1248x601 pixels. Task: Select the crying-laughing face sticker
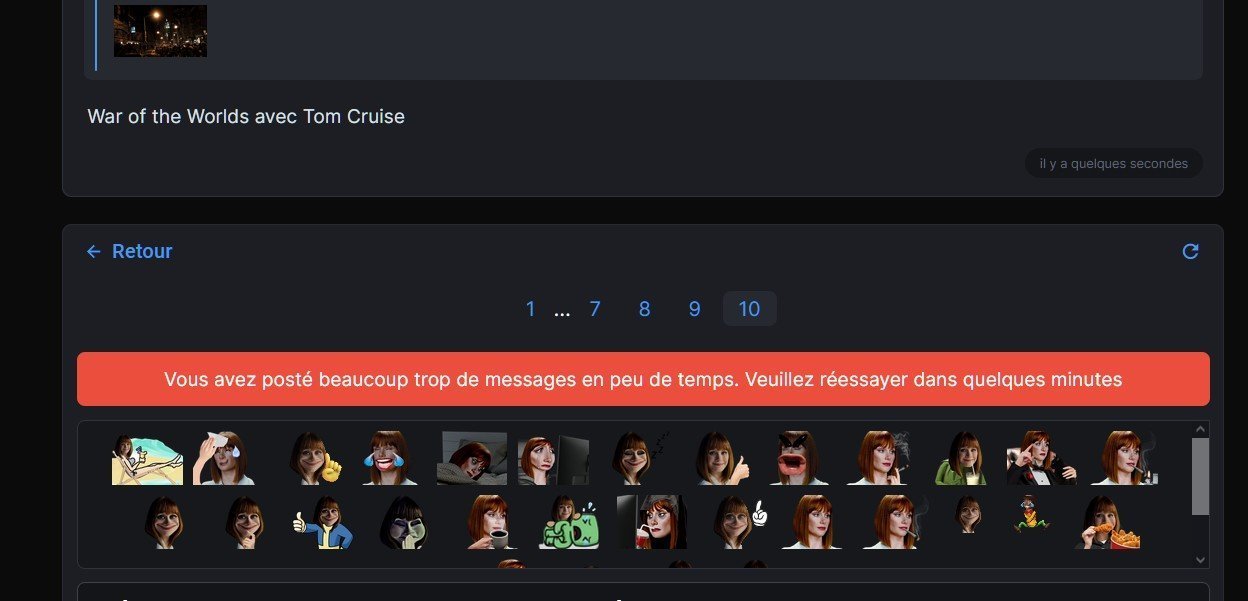pos(389,458)
